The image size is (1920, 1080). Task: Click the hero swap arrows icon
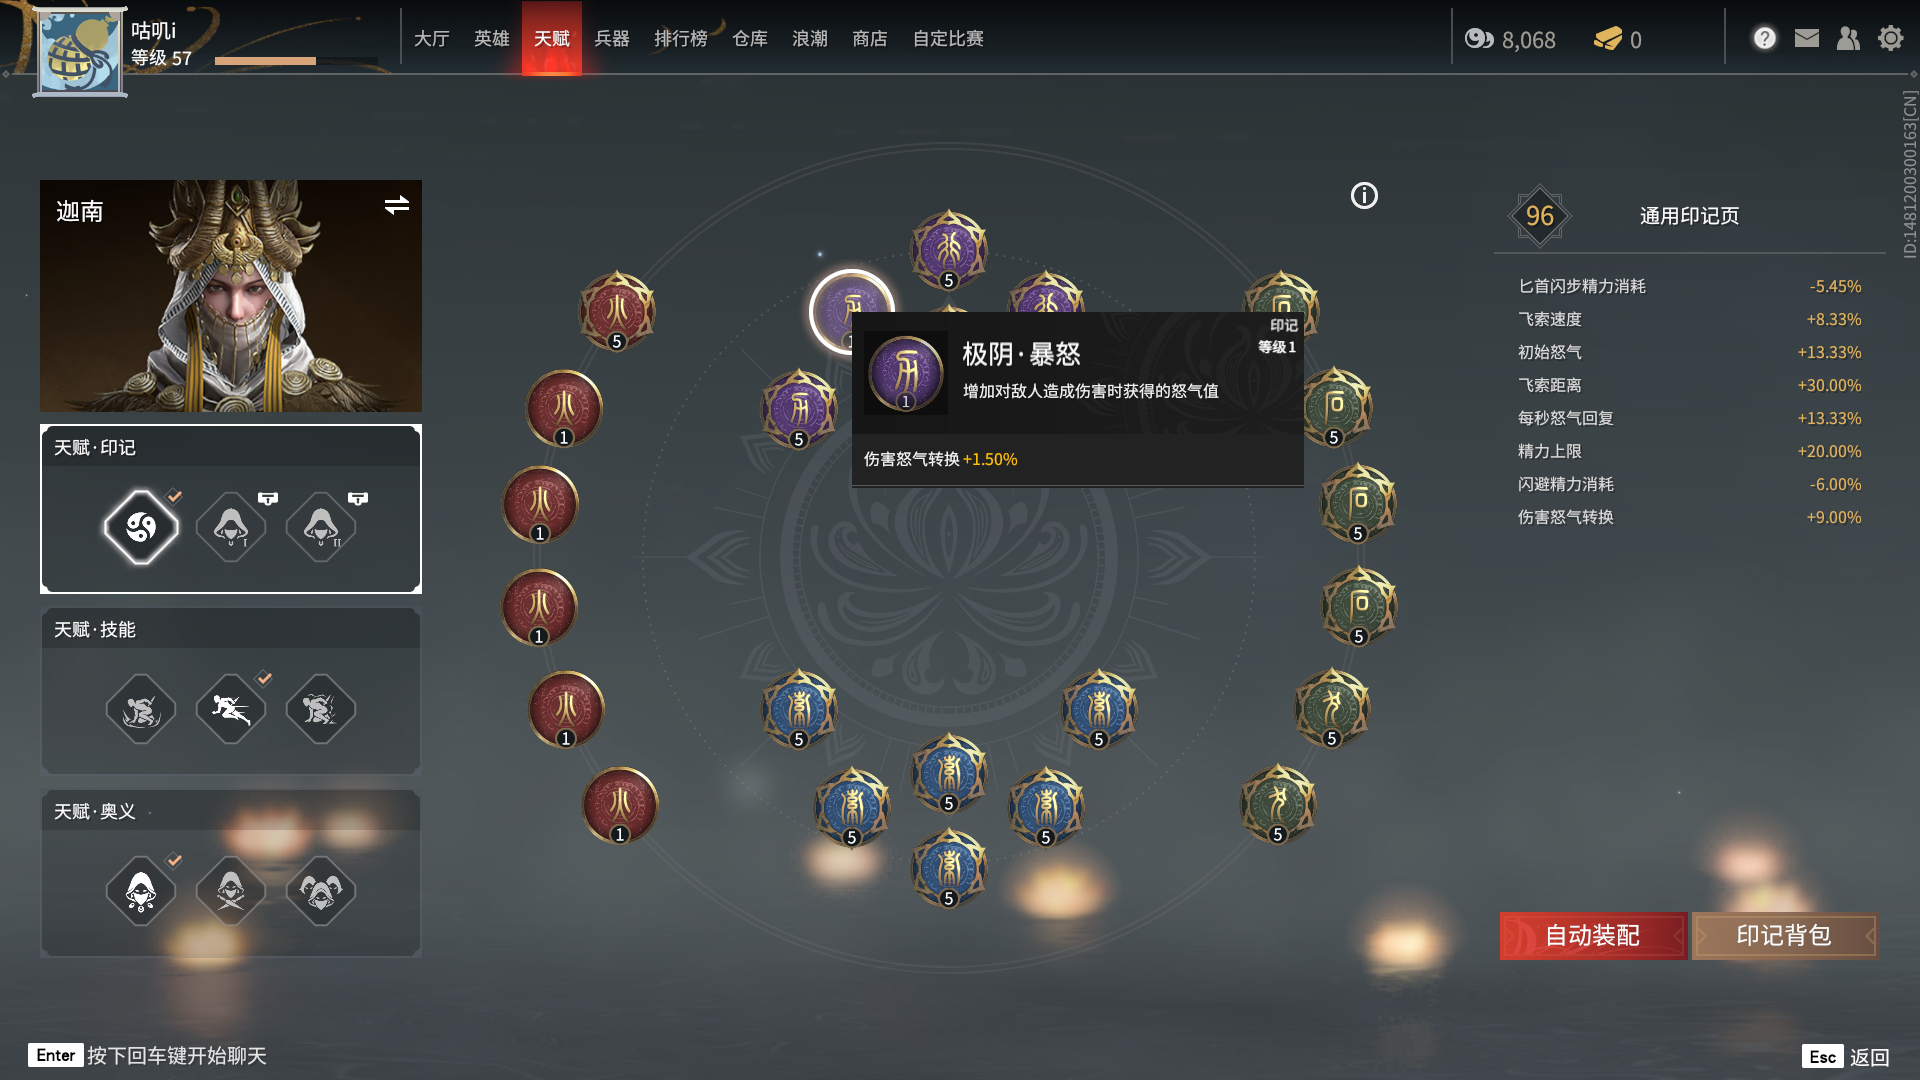[397, 205]
